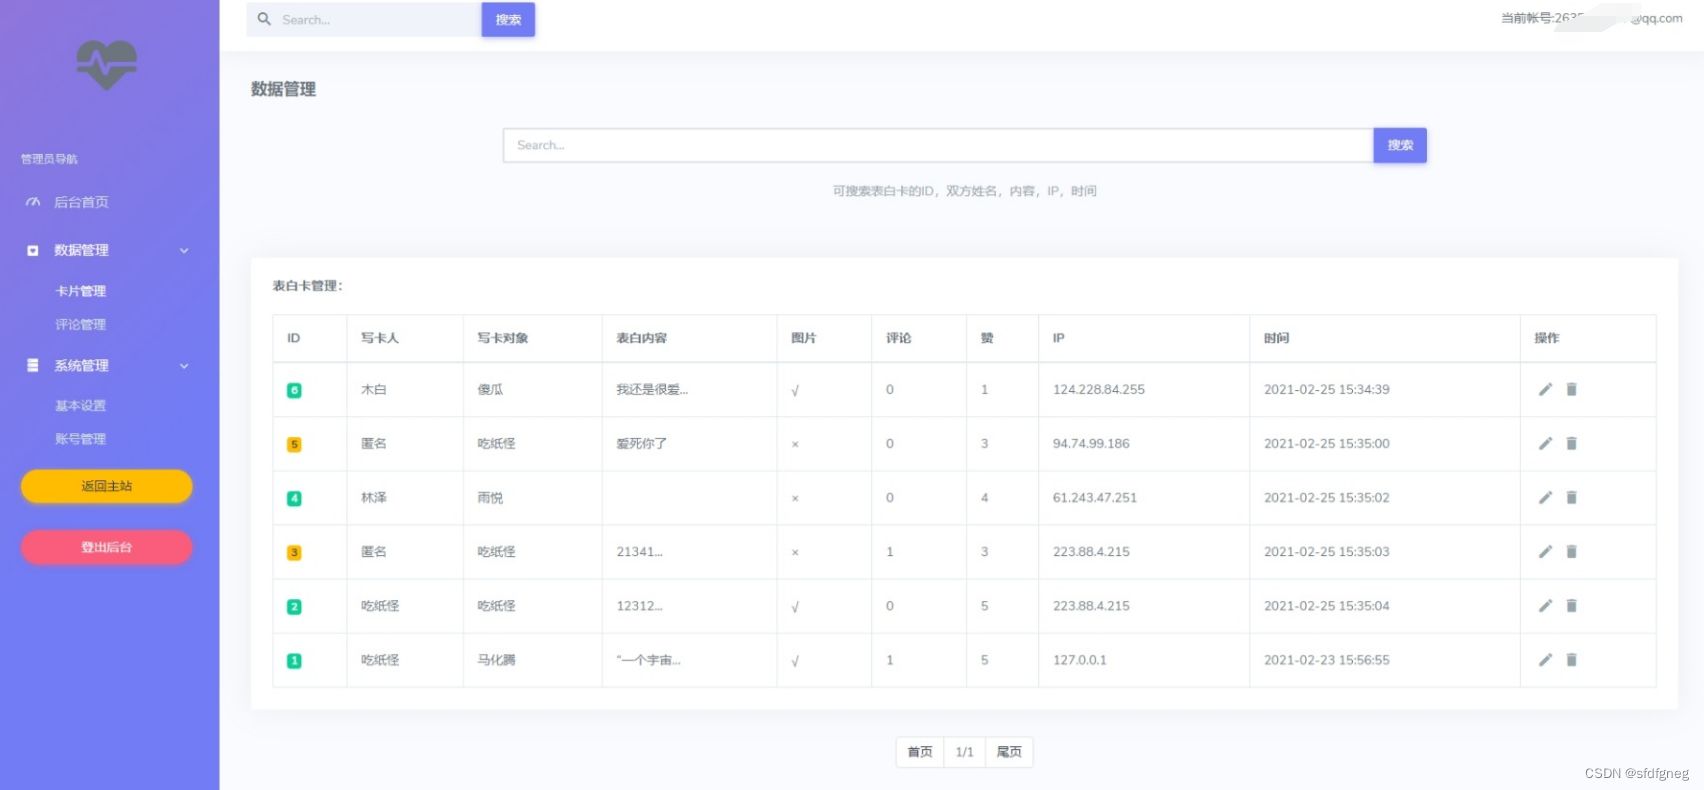
Task: Click the IP column header
Action: coord(1058,338)
